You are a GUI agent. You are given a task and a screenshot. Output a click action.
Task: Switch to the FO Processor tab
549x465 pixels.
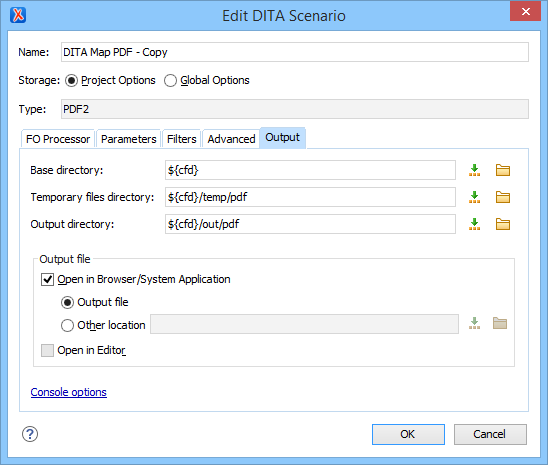point(58,139)
